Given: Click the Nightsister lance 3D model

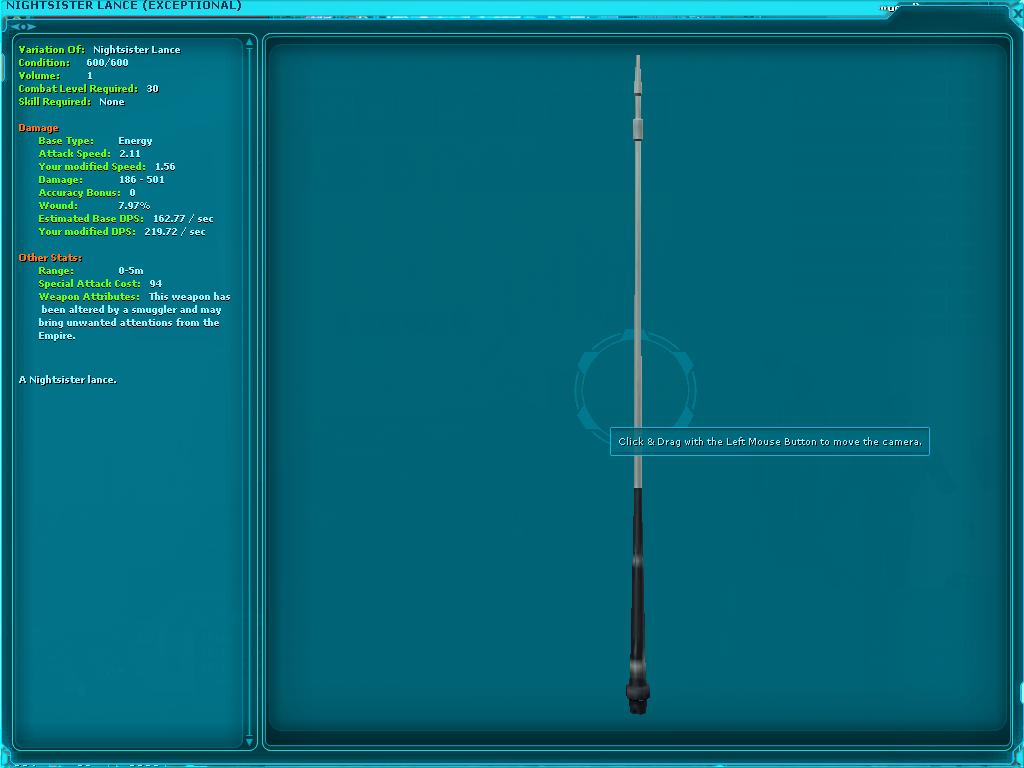Looking at the screenshot, I should (x=638, y=384).
